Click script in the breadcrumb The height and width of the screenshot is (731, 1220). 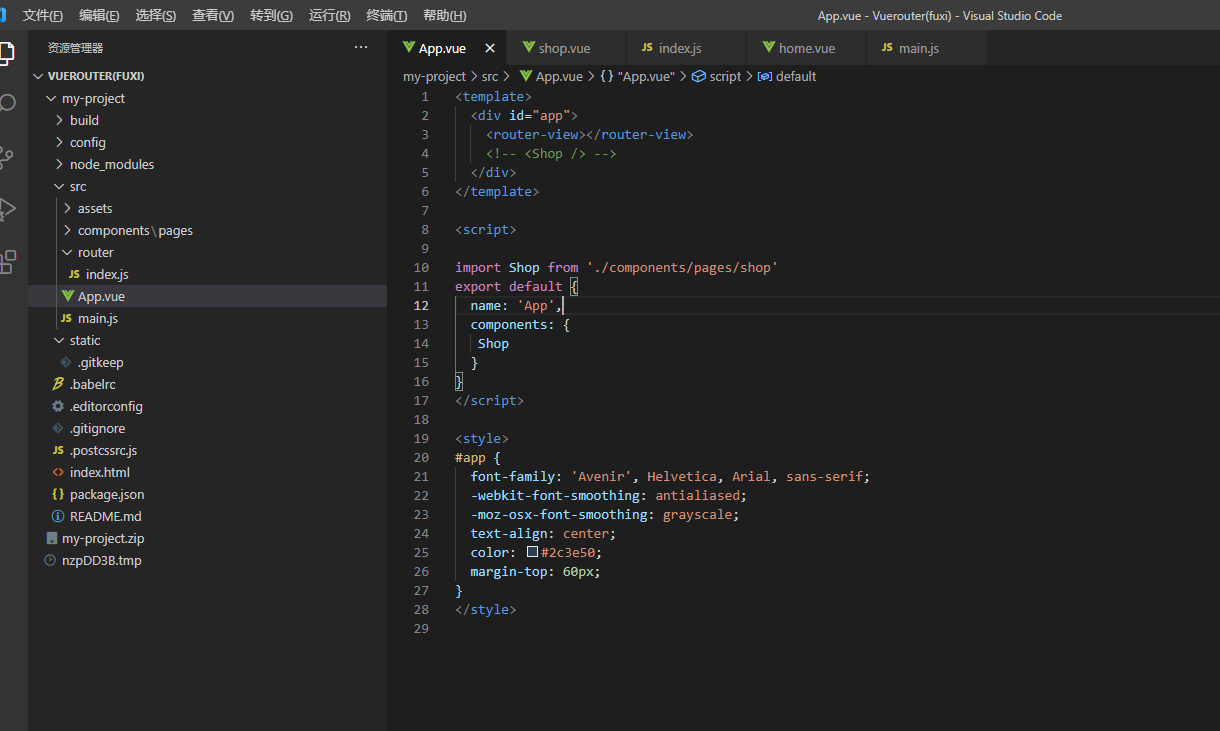[725, 76]
